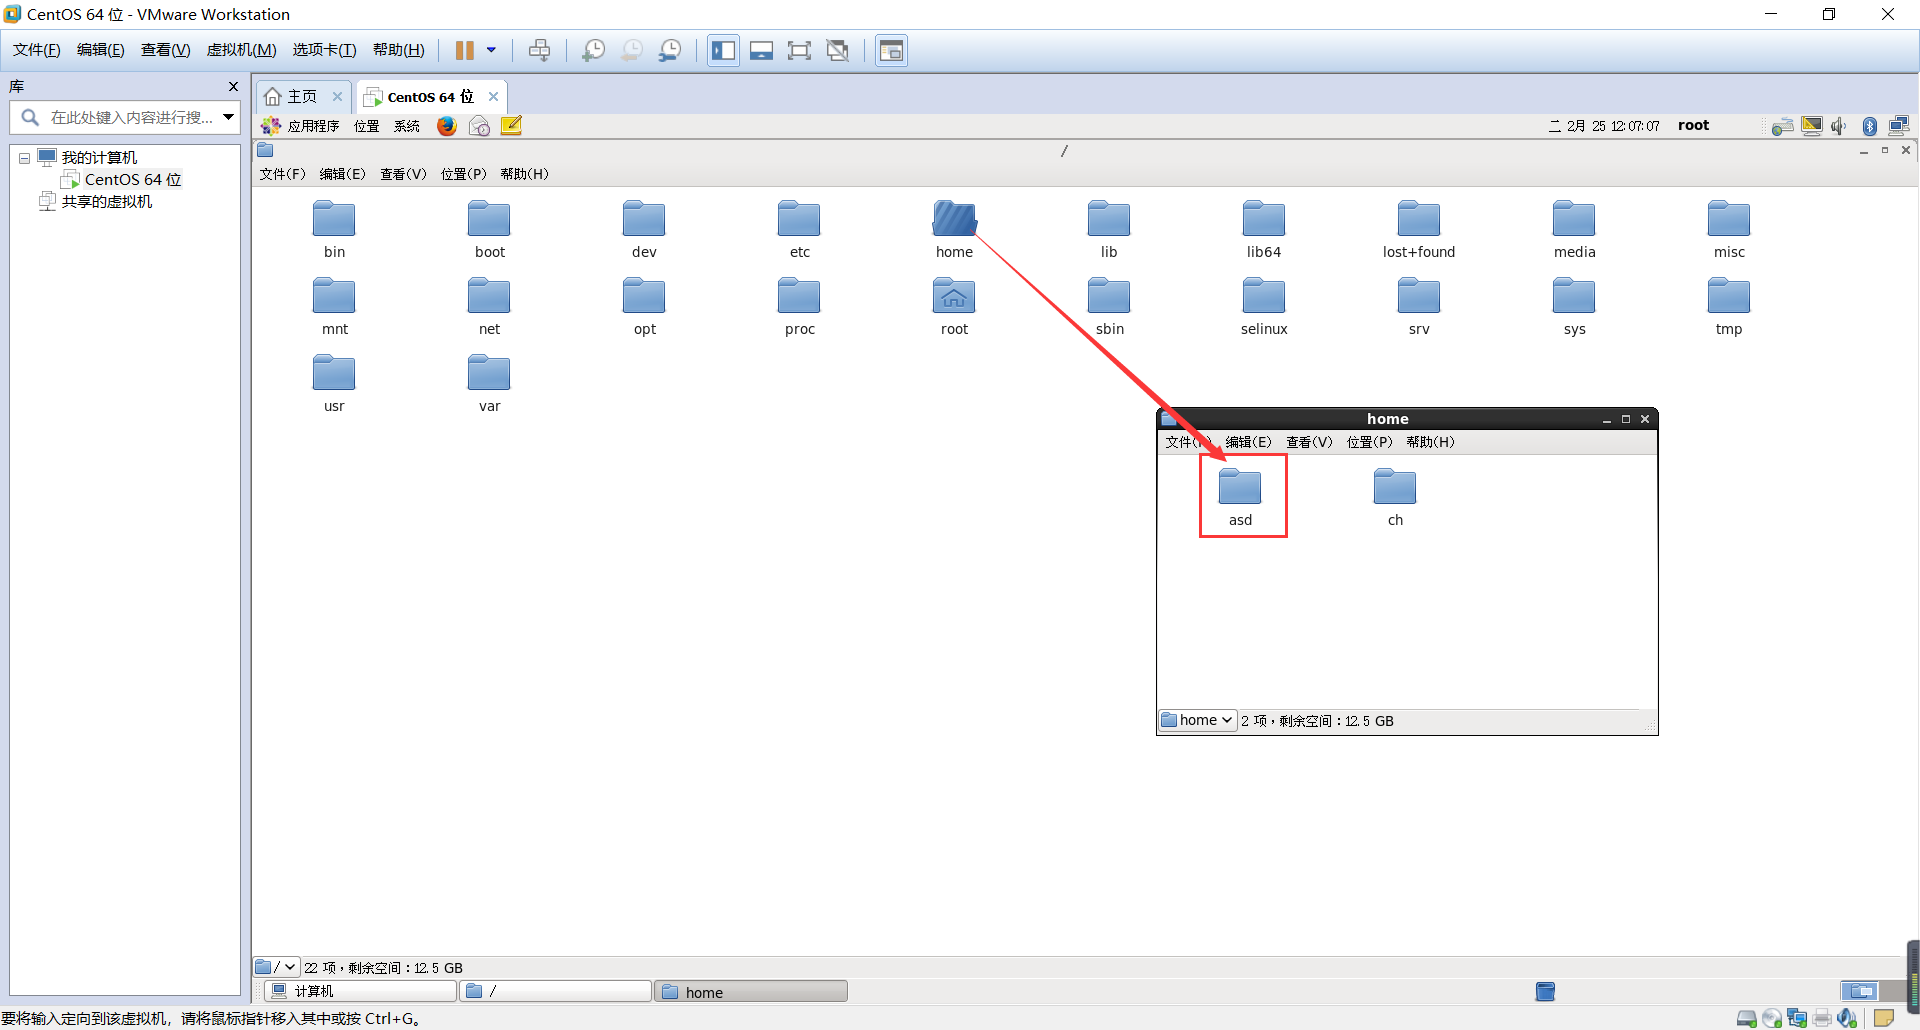Select the asd folder in home window

1240,498
